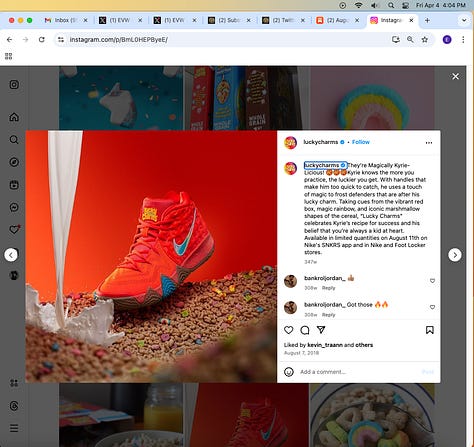Share the post with paper plane icon
This screenshot has height=447, width=474.
point(321,330)
